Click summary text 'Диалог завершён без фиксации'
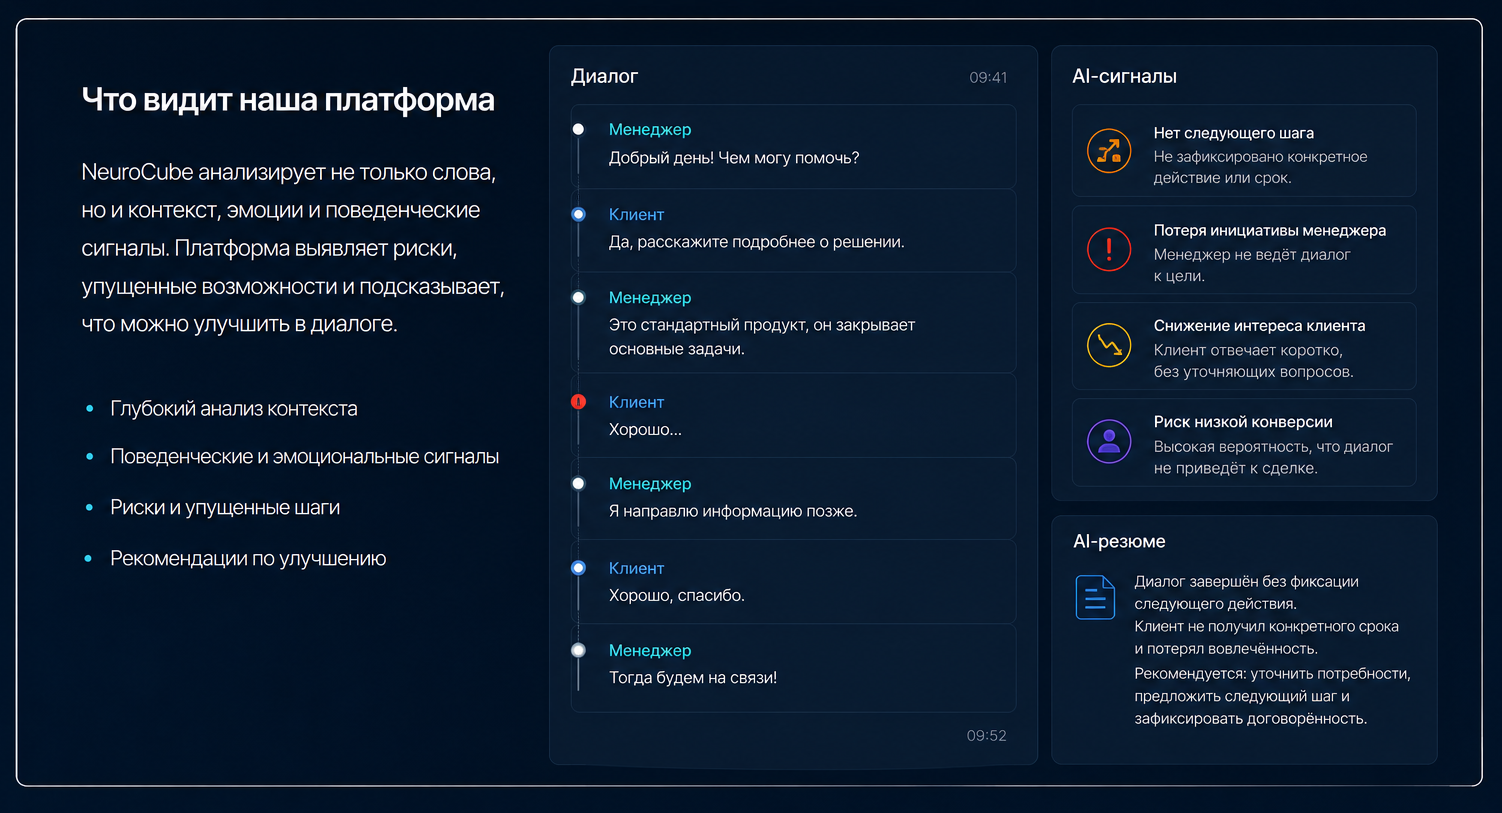This screenshot has height=813, width=1502. (1246, 582)
